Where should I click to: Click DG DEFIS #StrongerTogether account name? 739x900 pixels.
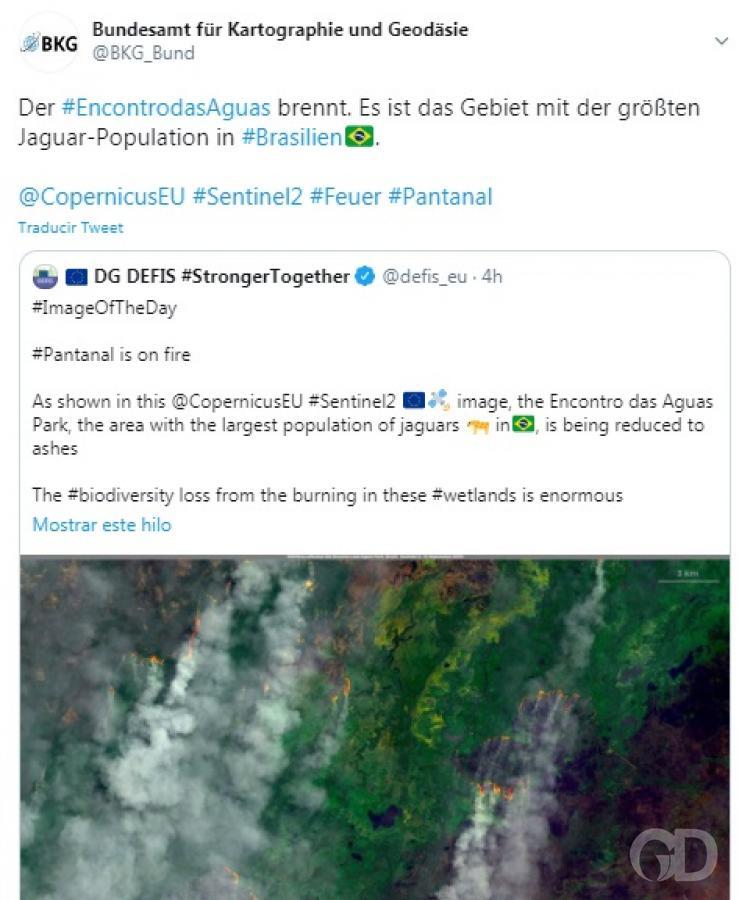(x=222, y=277)
